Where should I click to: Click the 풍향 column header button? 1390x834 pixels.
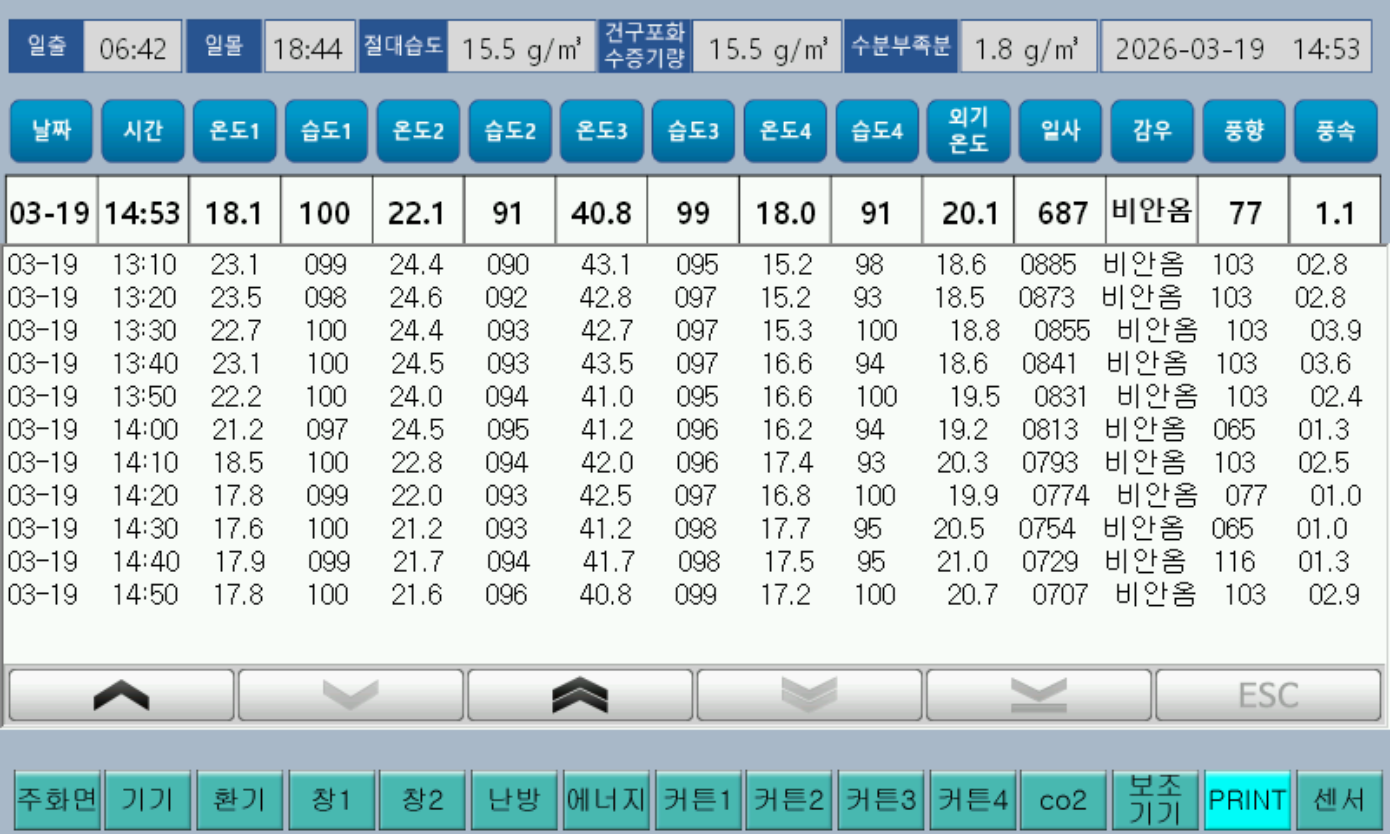tap(1244, 131)
